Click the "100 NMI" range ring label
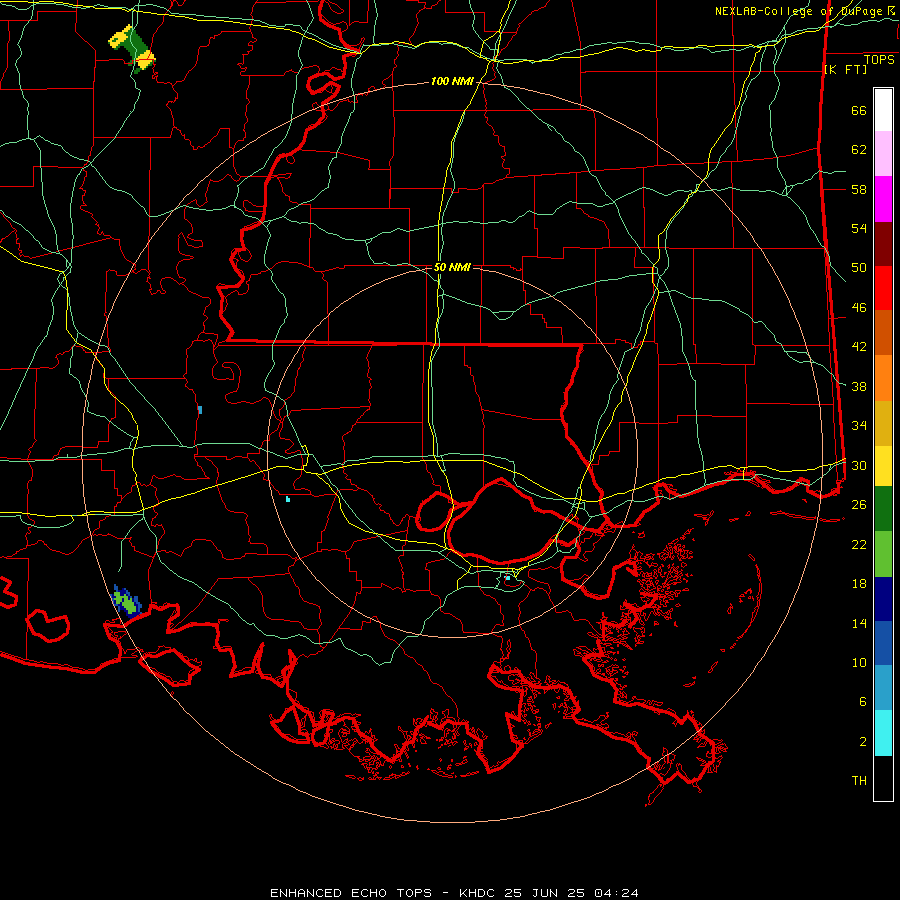 [x=452, y=82]
